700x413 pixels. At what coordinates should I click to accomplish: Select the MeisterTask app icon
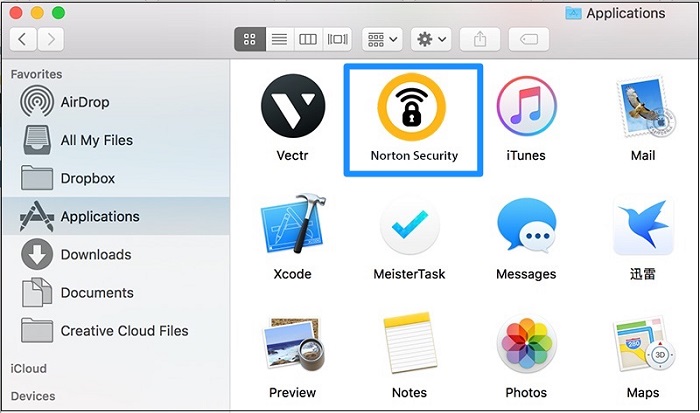(409, 225)
